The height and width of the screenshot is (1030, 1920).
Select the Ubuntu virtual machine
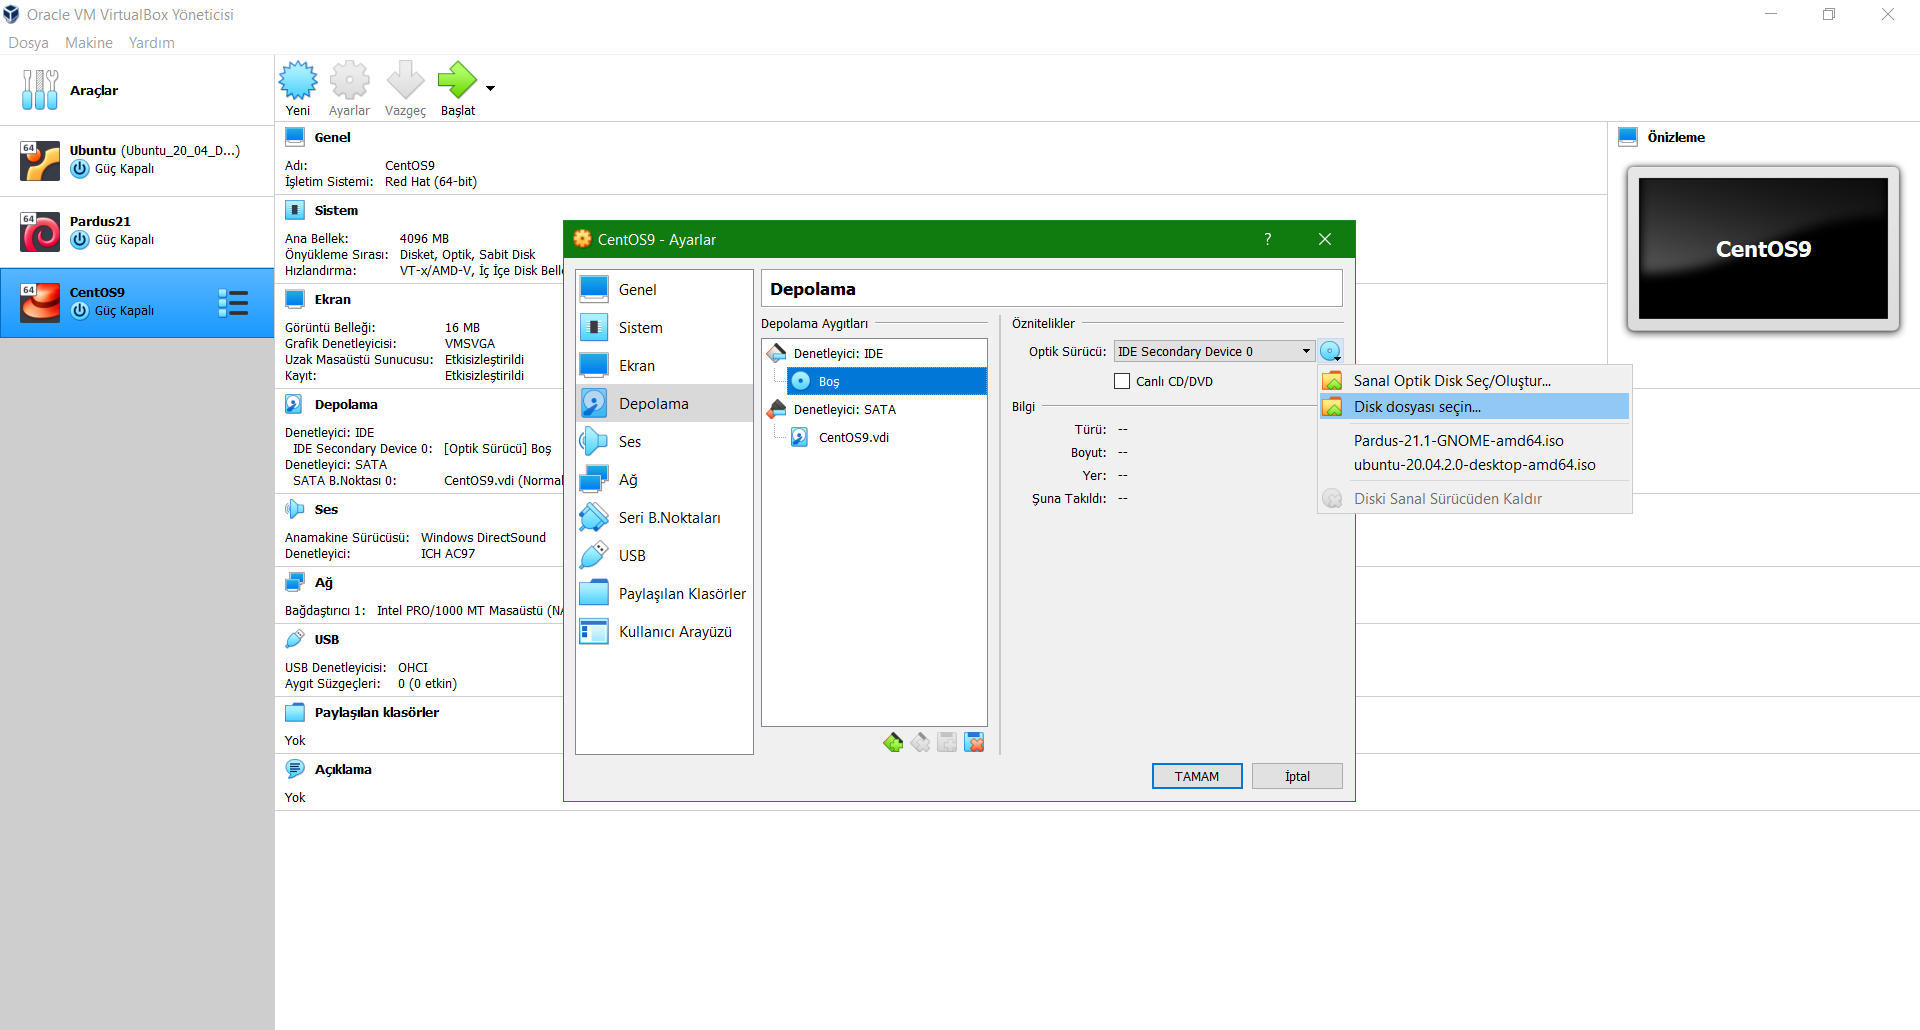(137, 160)
